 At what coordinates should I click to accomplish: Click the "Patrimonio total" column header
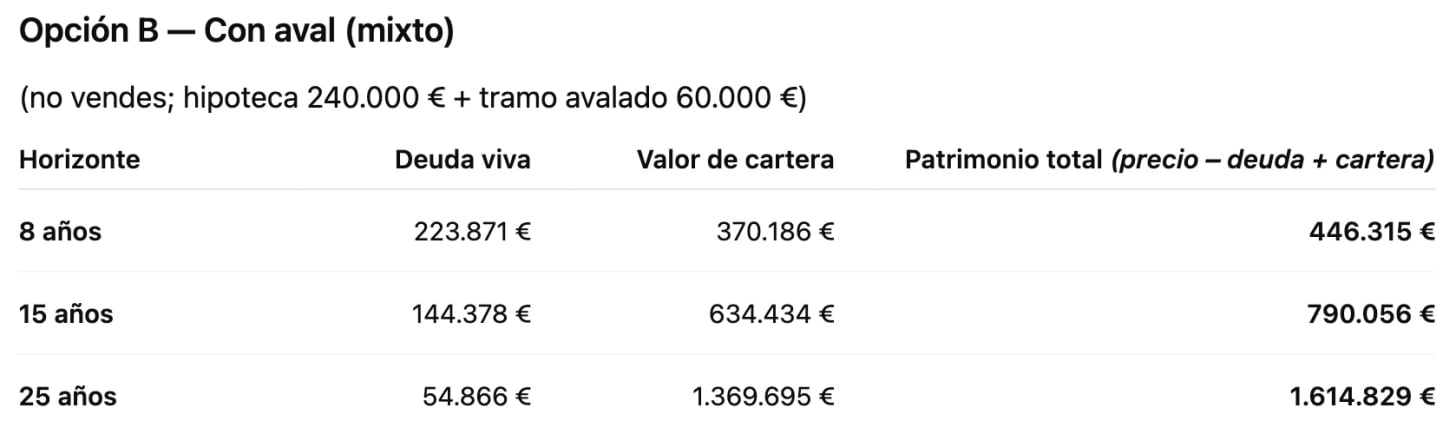click(x=1003, y=160)
